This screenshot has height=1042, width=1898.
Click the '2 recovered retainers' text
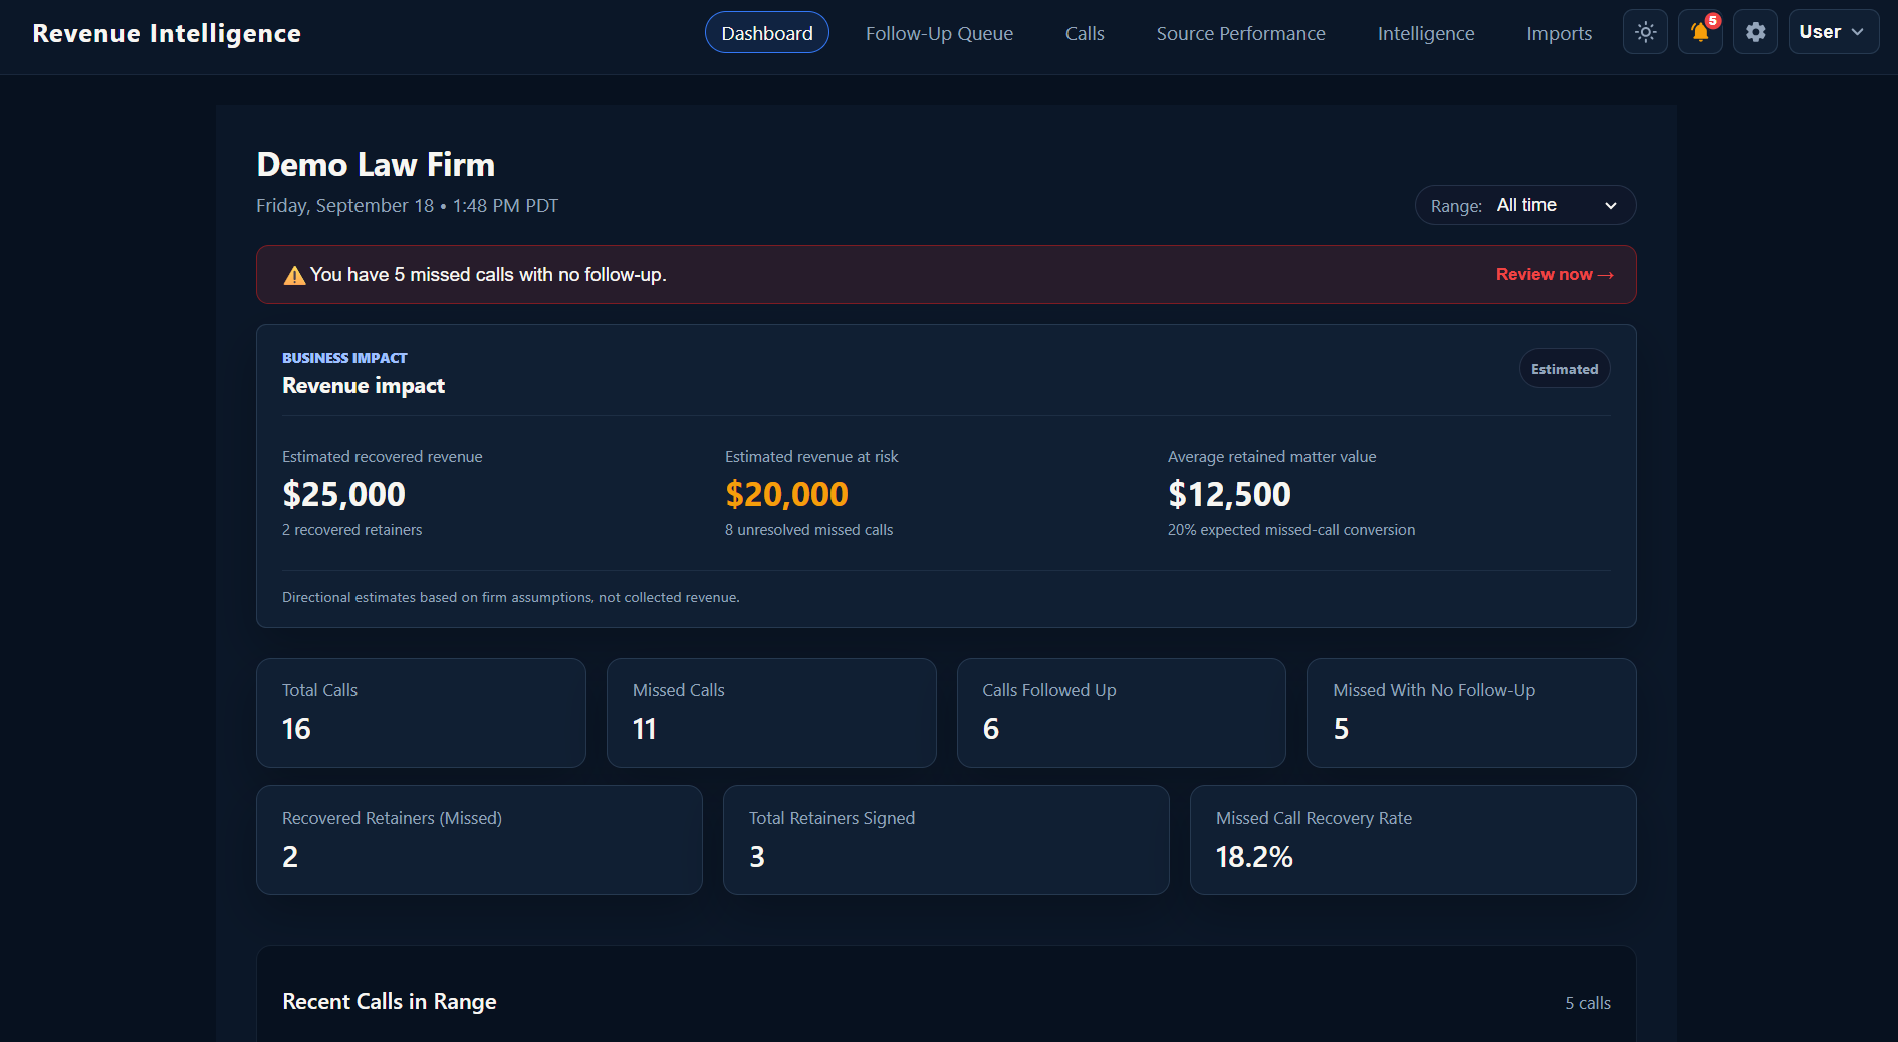point(352,530)
